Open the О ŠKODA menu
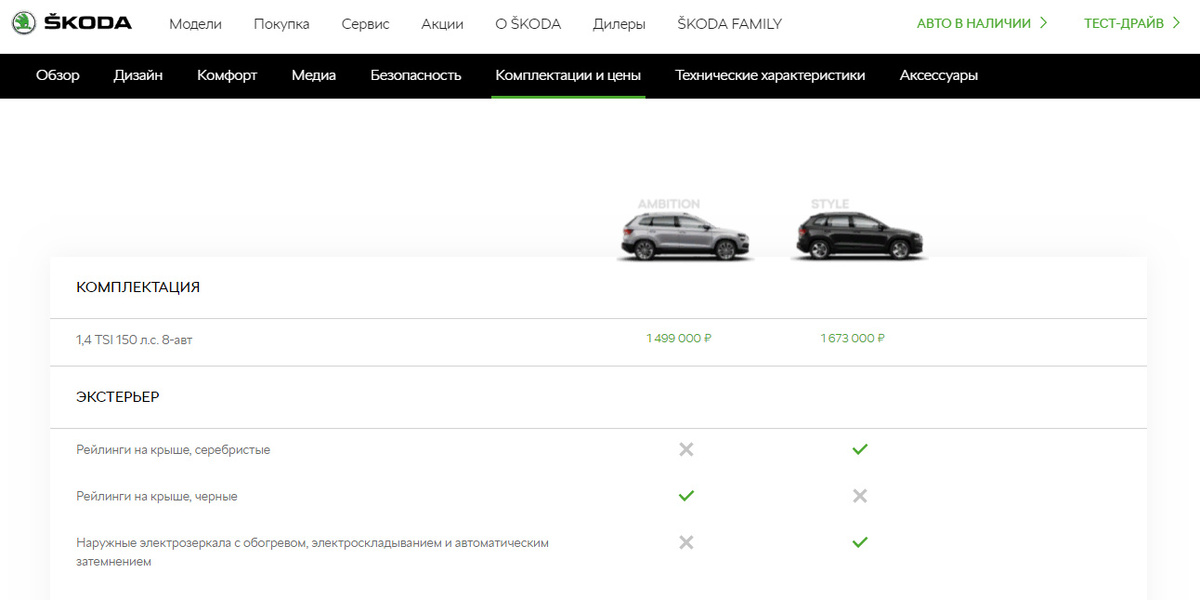Screen dimensions: 1200x600 coord(528,24)
